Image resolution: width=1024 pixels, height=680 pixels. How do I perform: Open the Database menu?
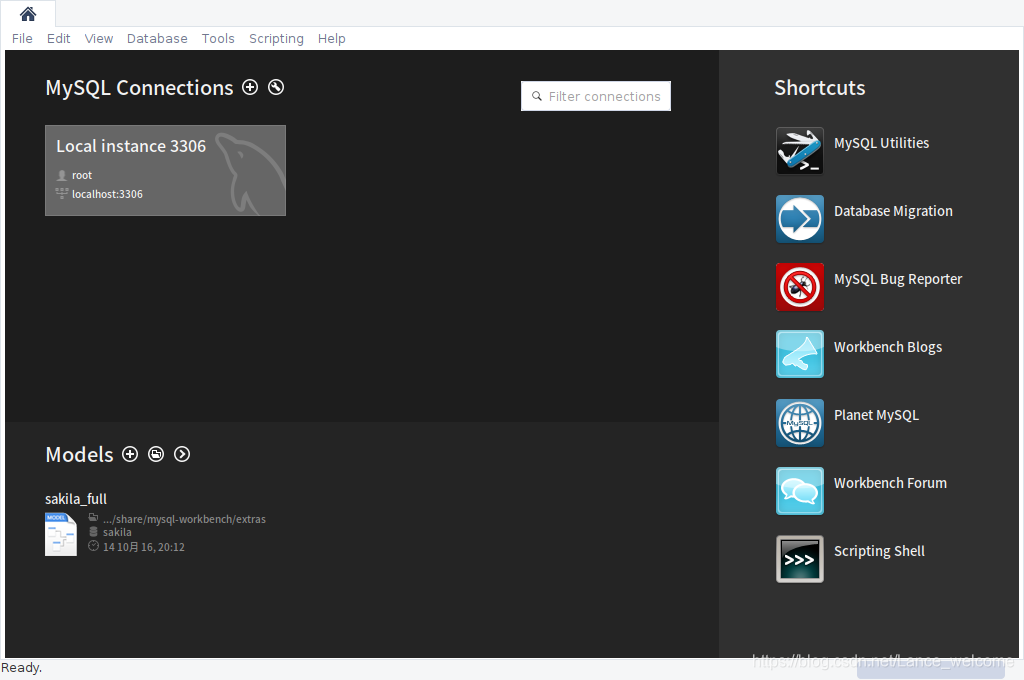pyautogui.click(x=157, y=39)
